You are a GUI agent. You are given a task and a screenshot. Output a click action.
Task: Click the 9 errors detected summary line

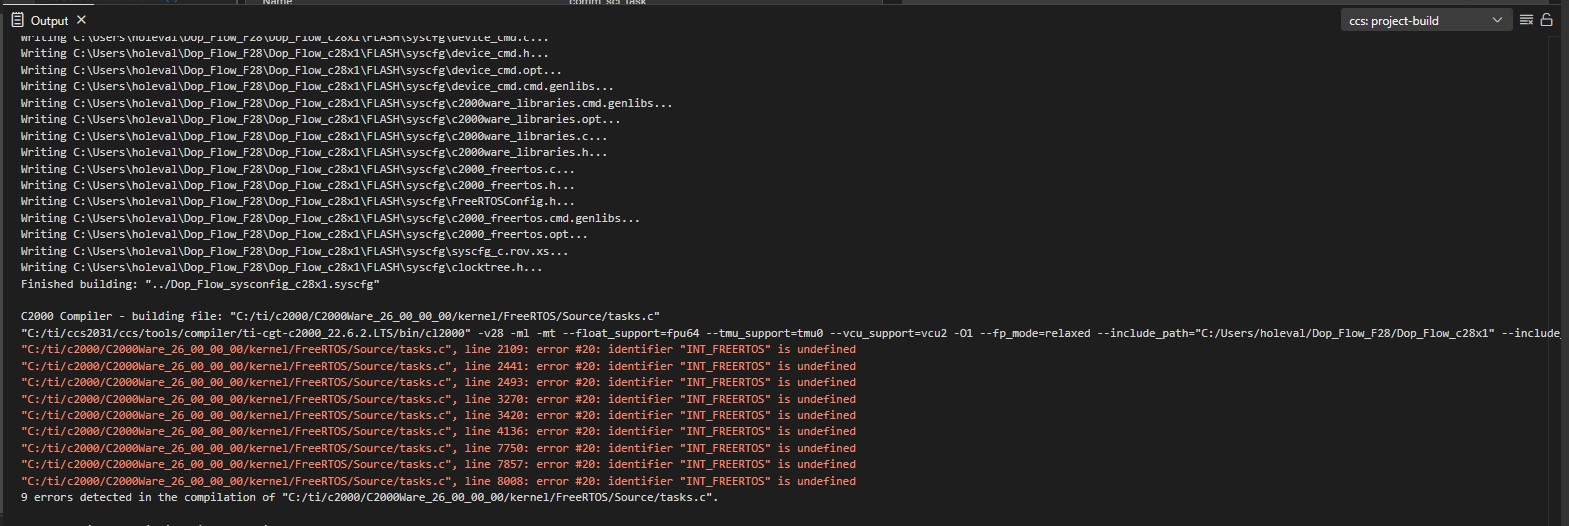(370, 497)
